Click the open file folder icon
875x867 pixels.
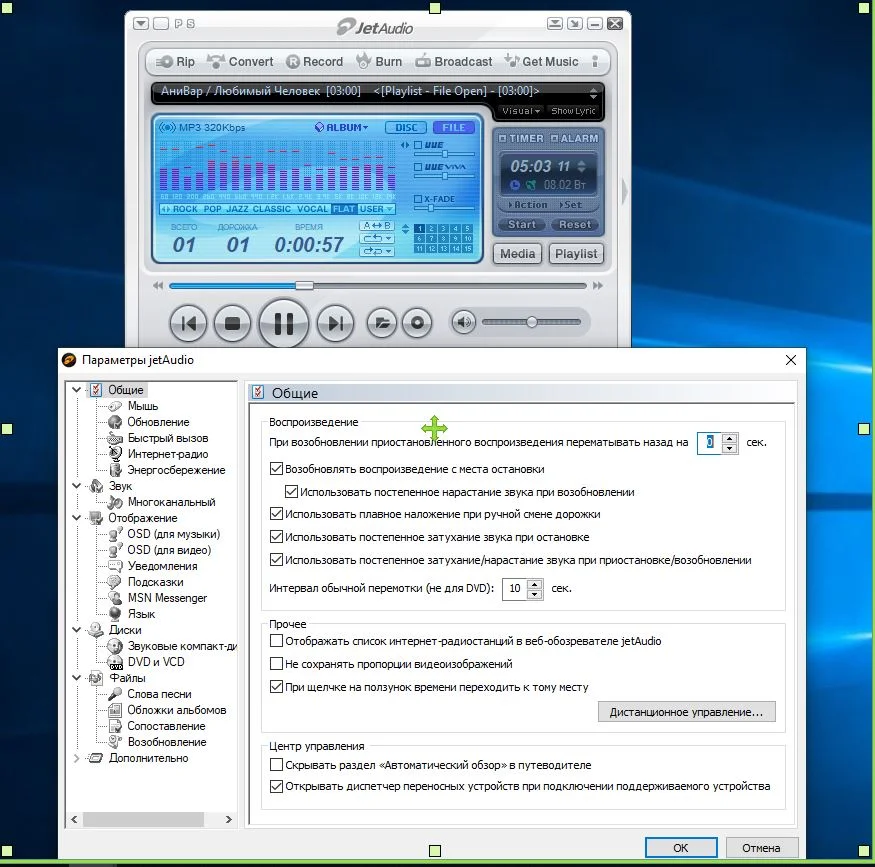click(382, 322)
